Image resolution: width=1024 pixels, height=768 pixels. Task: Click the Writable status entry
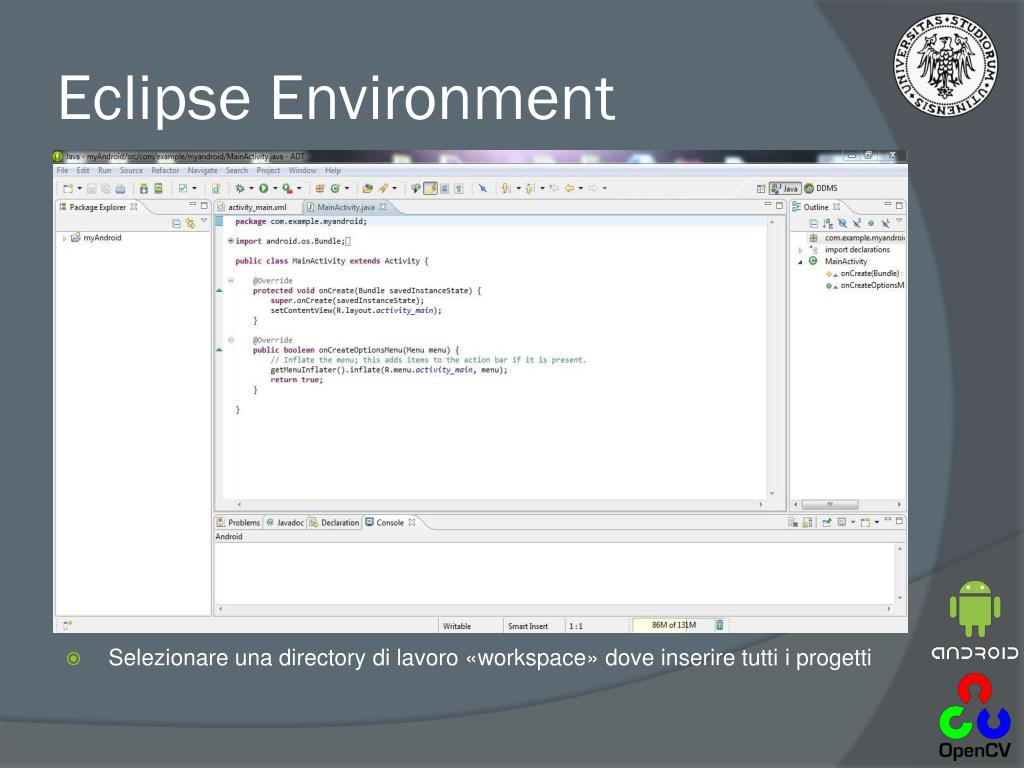click(x=456, y=626)
